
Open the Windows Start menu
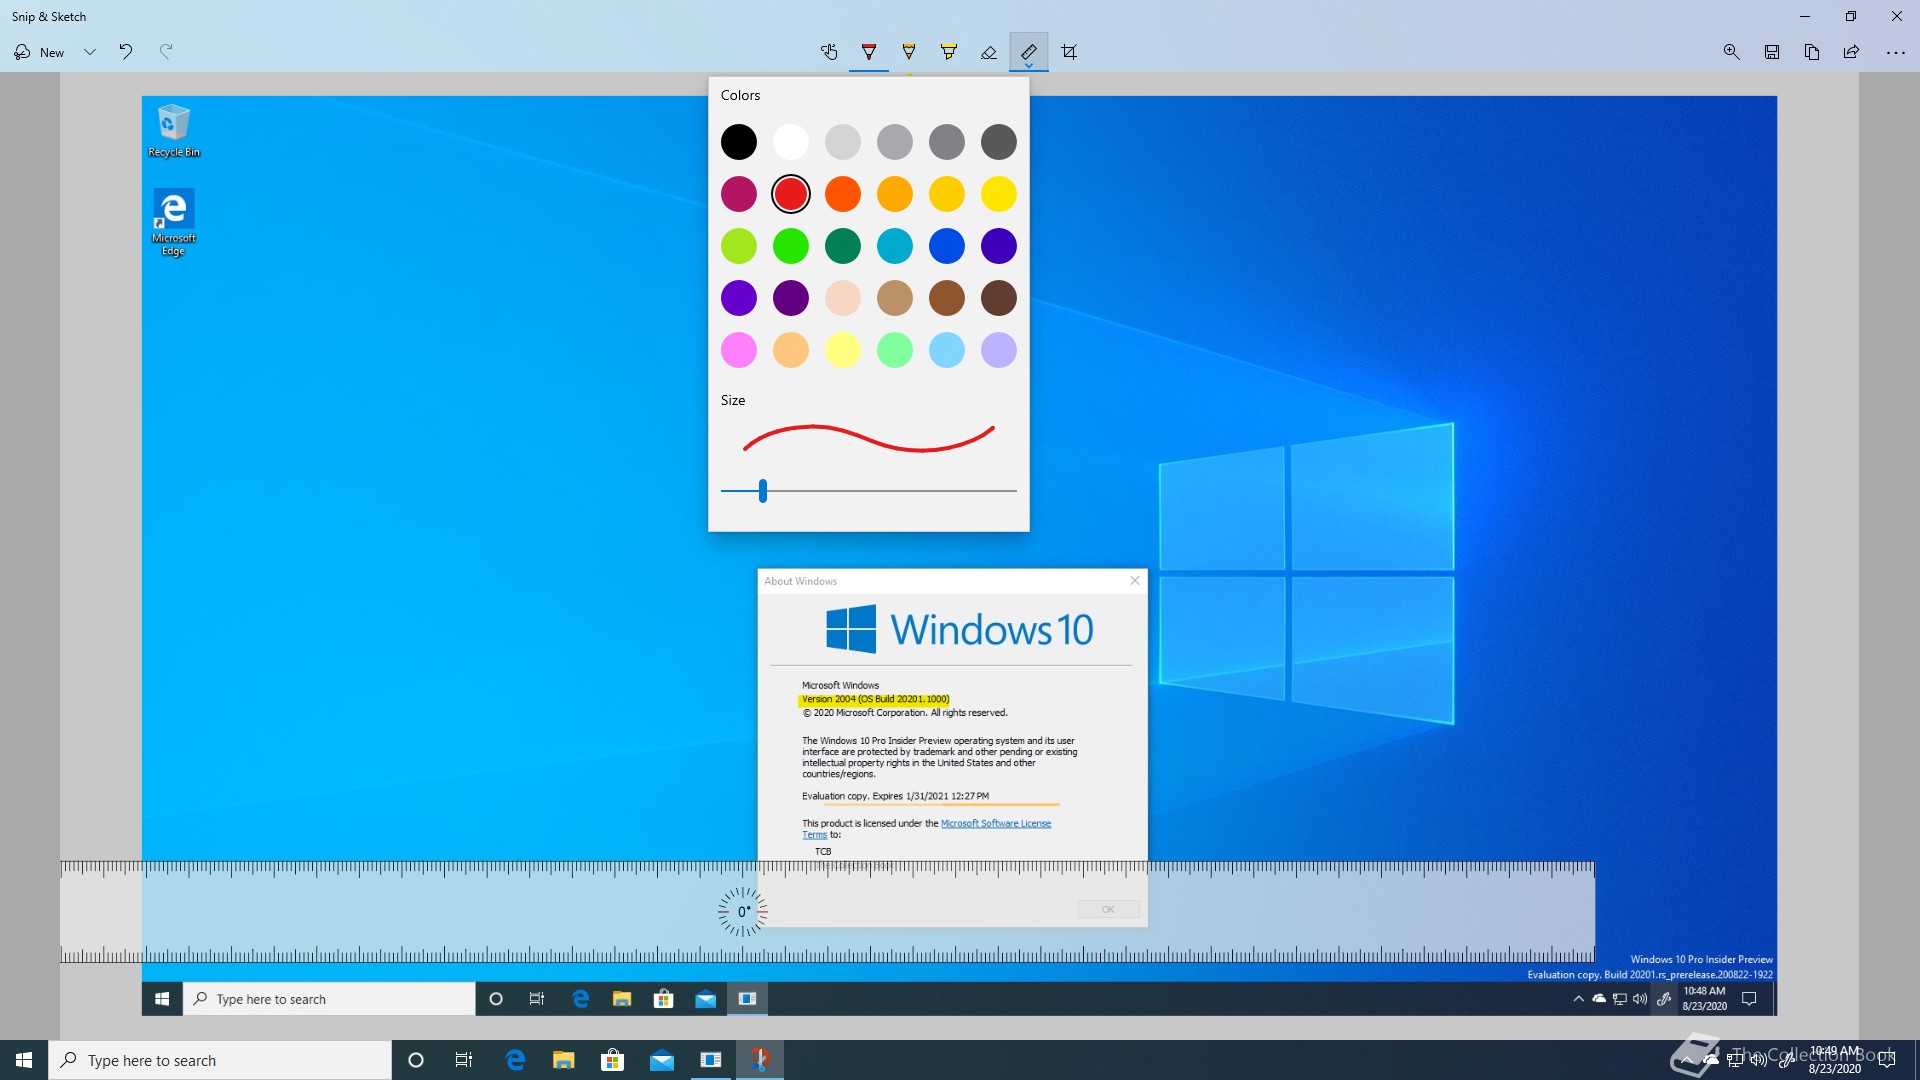(24, 1060)
